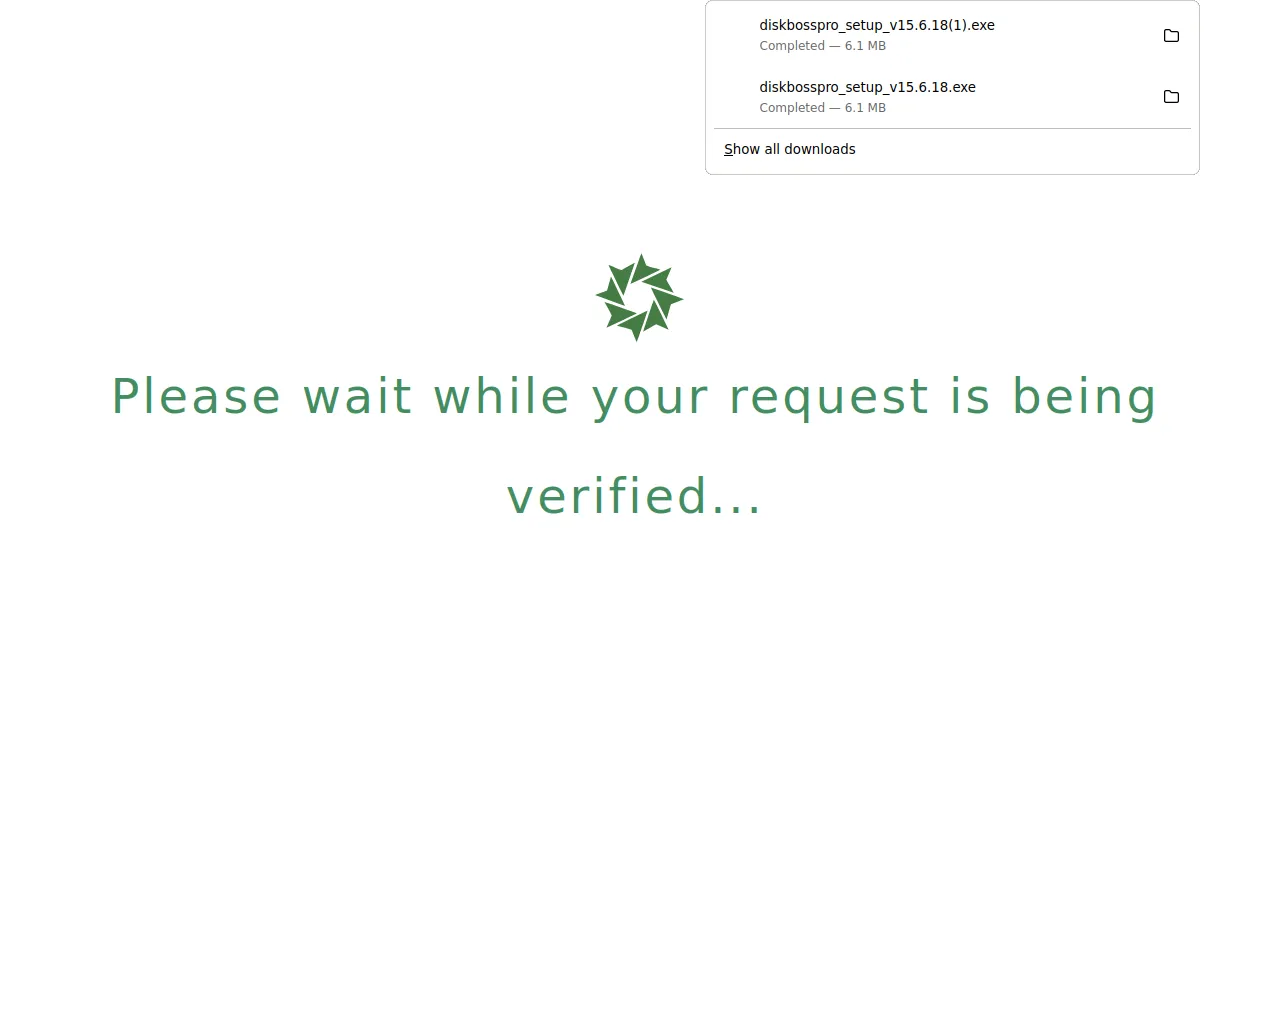Click the blank file icon beside diskbosspro_setup_v15.6.18(1).exe
Screen dimensions: 1280x1024
[x=738, y=35]
